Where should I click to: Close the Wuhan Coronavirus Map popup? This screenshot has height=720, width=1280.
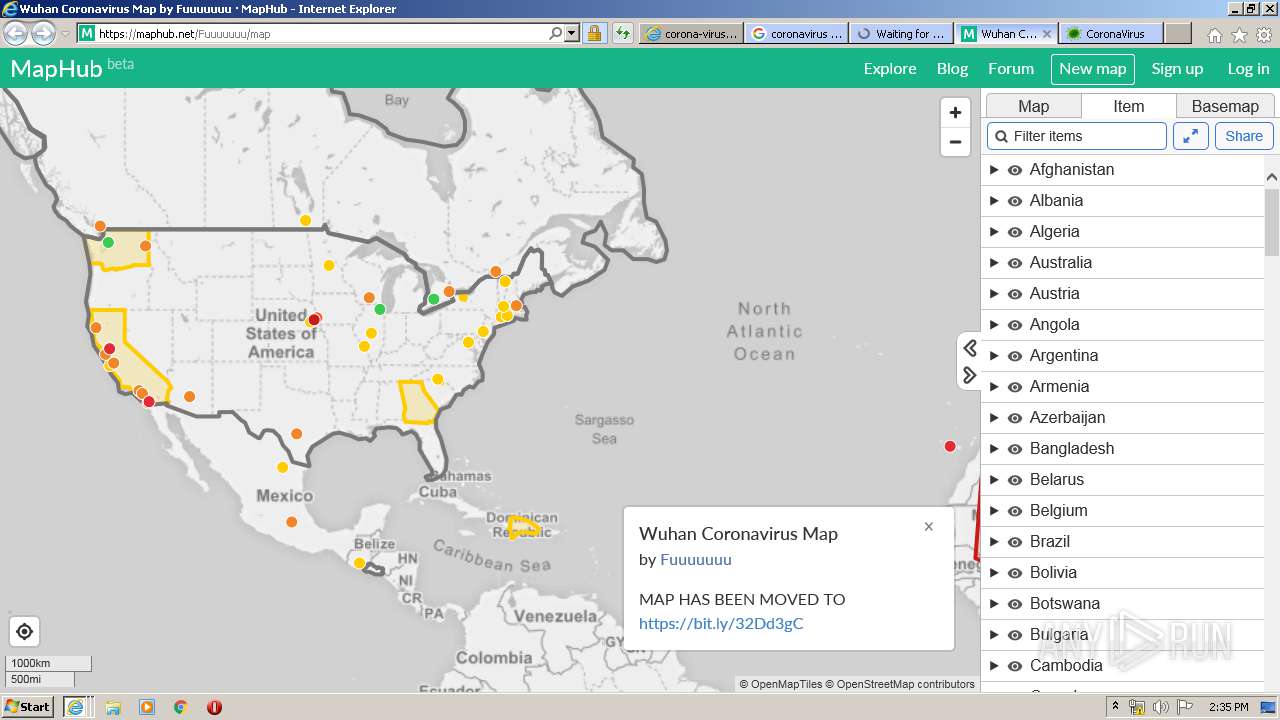click(928, 526)
